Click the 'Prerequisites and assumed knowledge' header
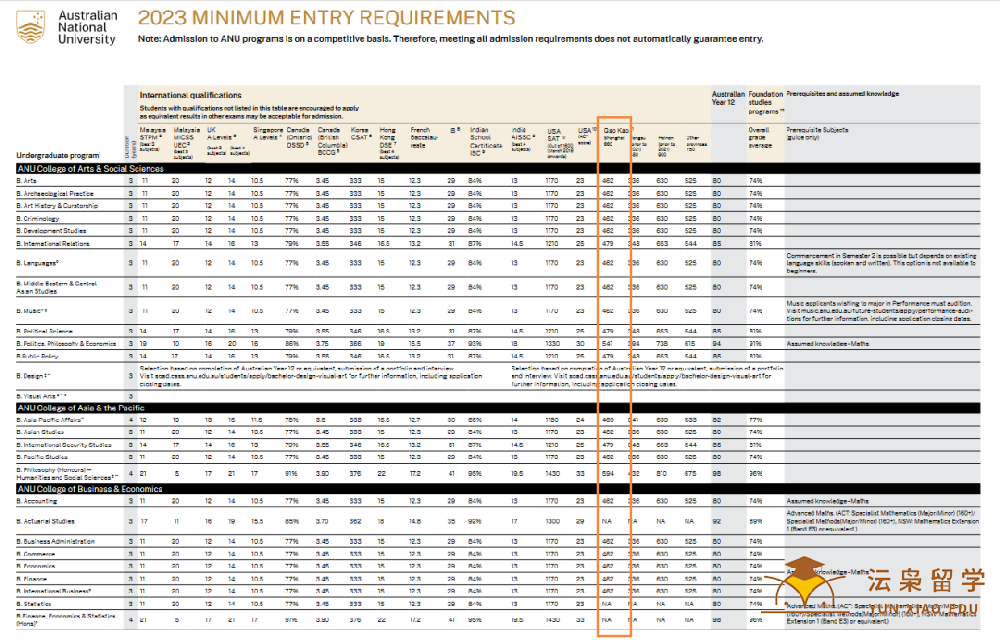Screen dimensions: 1000x643 (842, 94)
